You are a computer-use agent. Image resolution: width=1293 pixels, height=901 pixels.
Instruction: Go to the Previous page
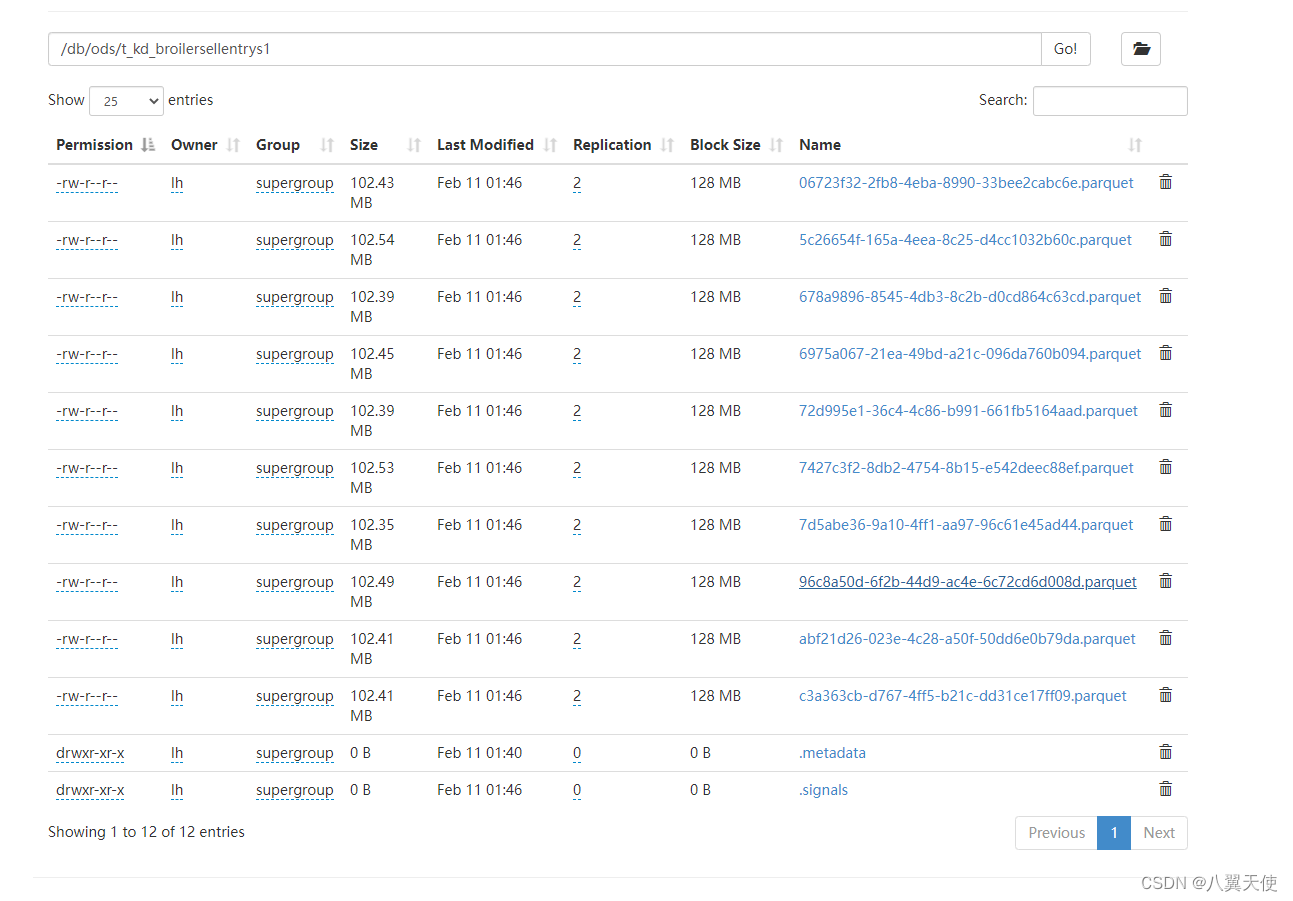point(1056,833)
